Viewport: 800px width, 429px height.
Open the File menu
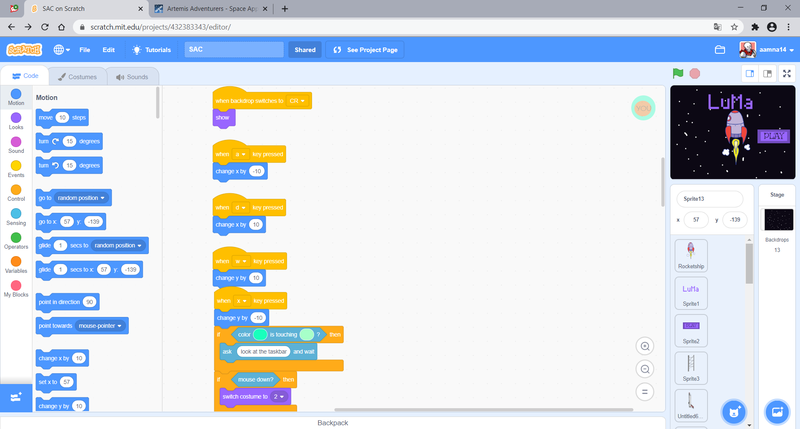tap(85, 50)
